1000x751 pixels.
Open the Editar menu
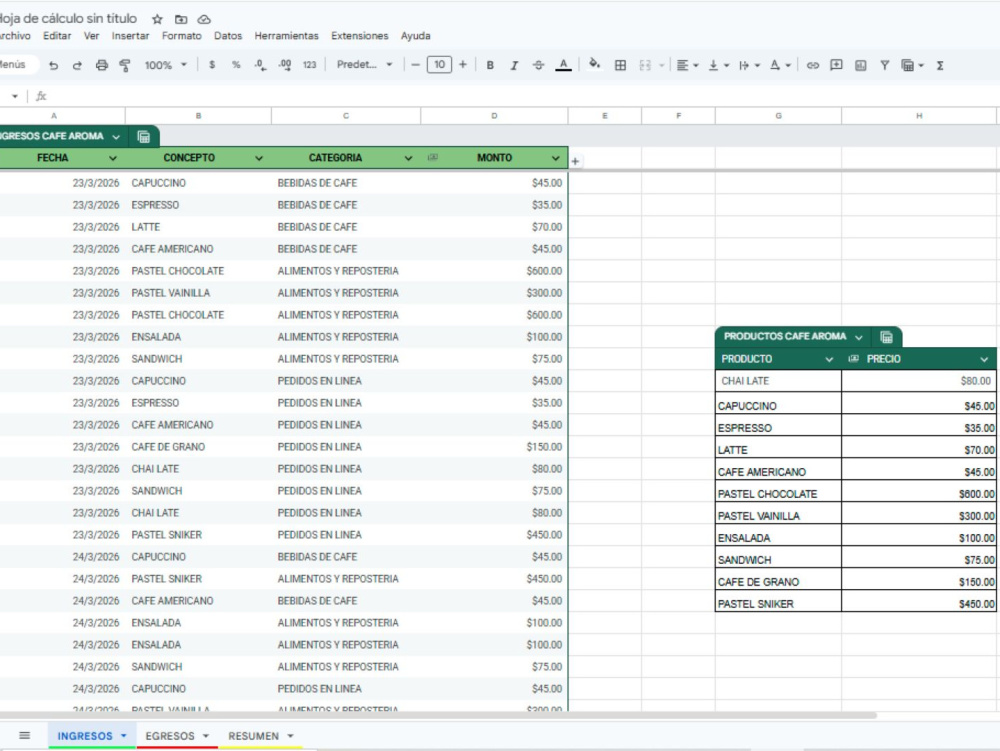click(57, 36)
